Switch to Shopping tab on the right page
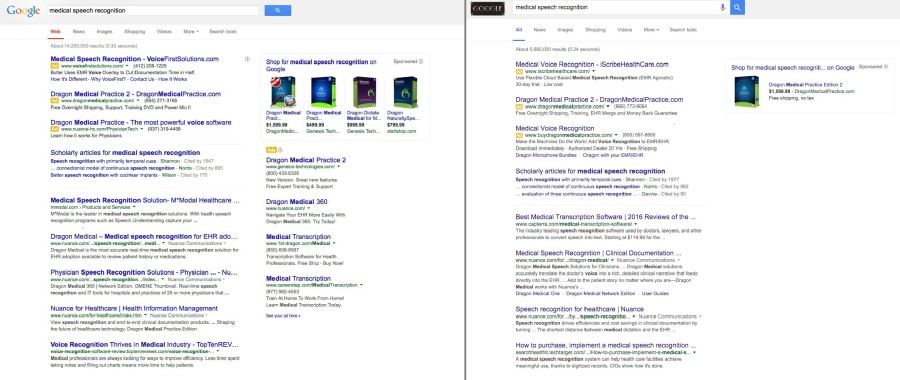The image size is (900, 380). (x=595, y=30)
